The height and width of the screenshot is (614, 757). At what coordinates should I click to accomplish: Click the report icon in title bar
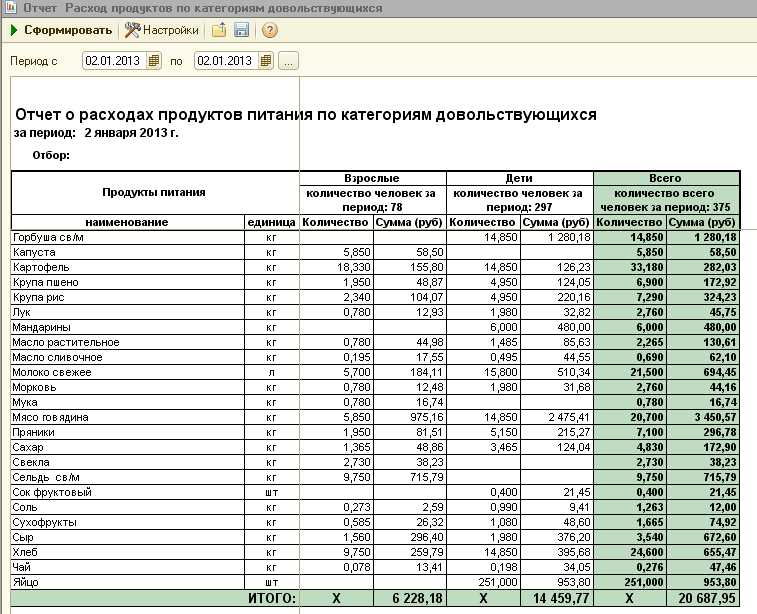pyautogui.click(x=10, y=8)
